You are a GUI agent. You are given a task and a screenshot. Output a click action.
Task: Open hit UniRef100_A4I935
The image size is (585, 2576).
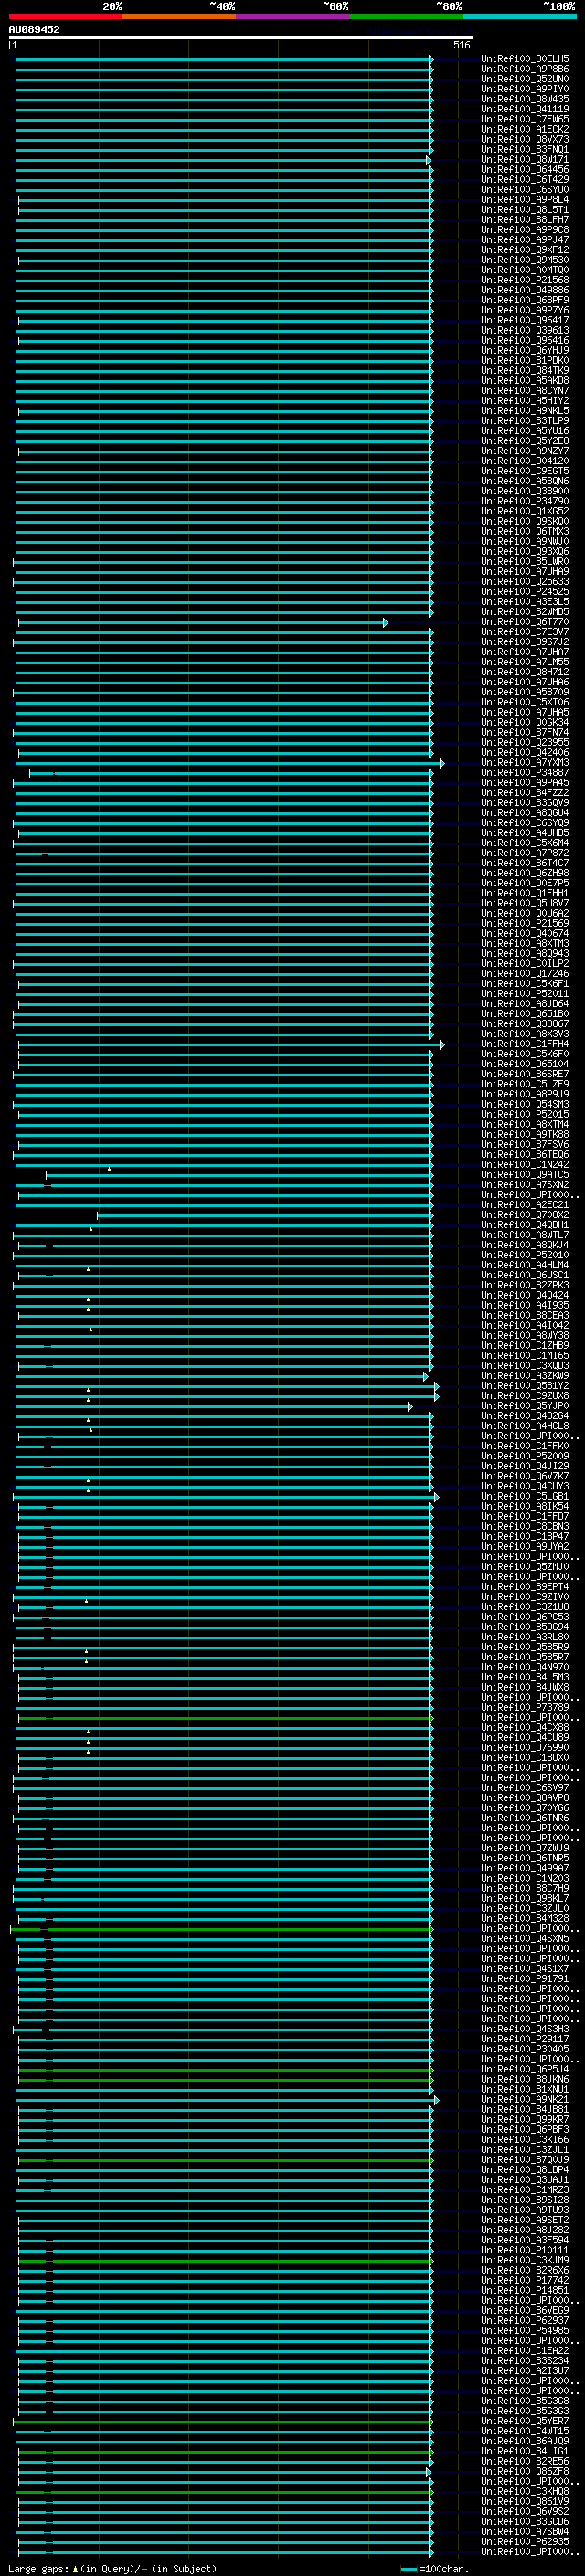[x=525, y=1306]
